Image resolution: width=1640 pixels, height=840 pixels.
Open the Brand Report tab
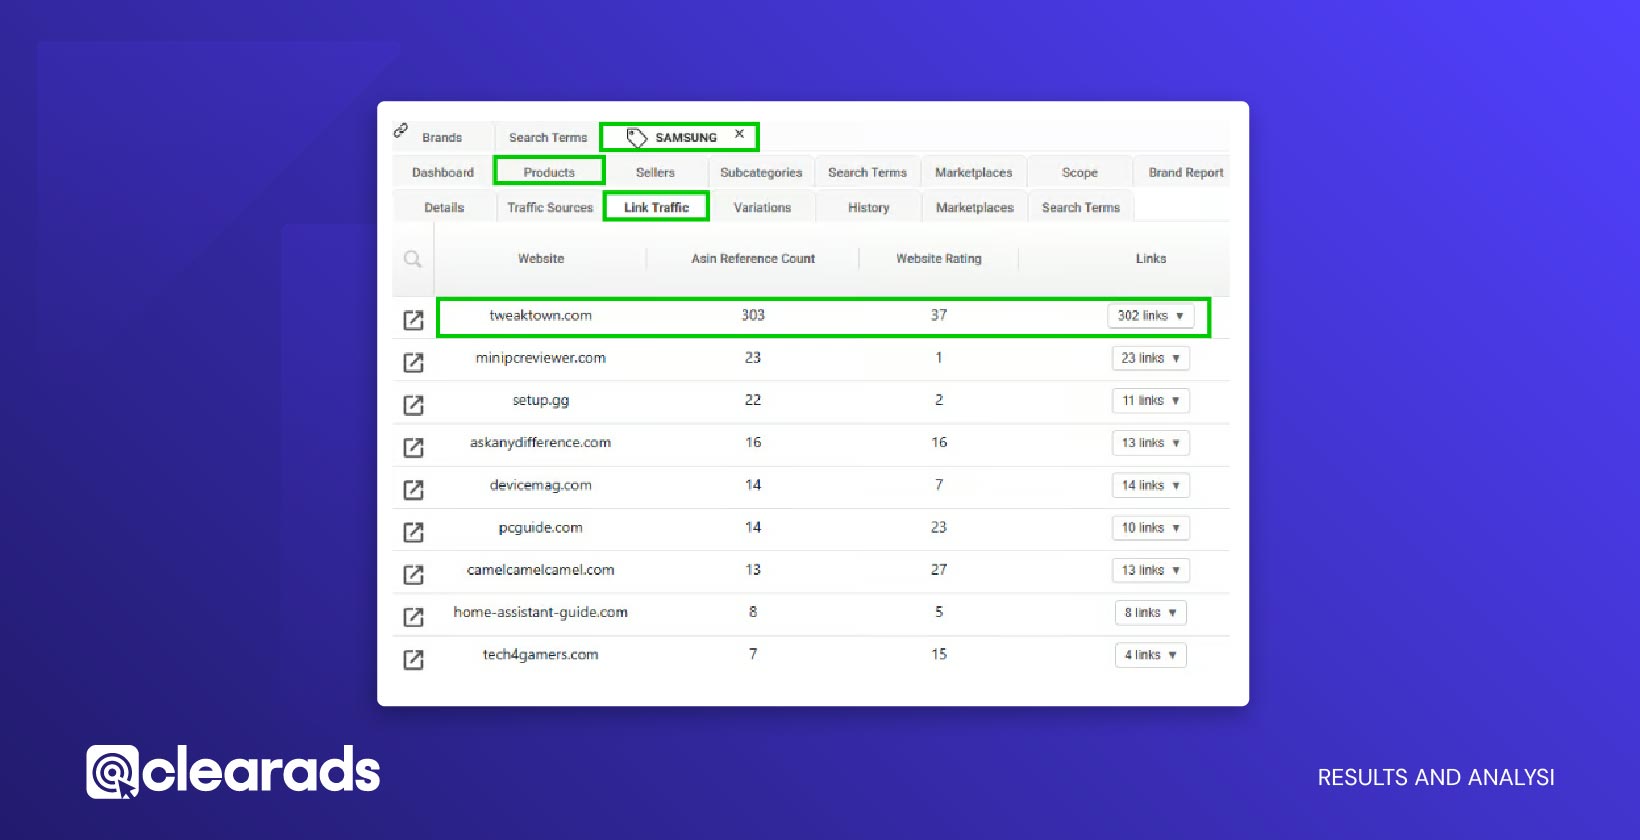click(1185, 172)
